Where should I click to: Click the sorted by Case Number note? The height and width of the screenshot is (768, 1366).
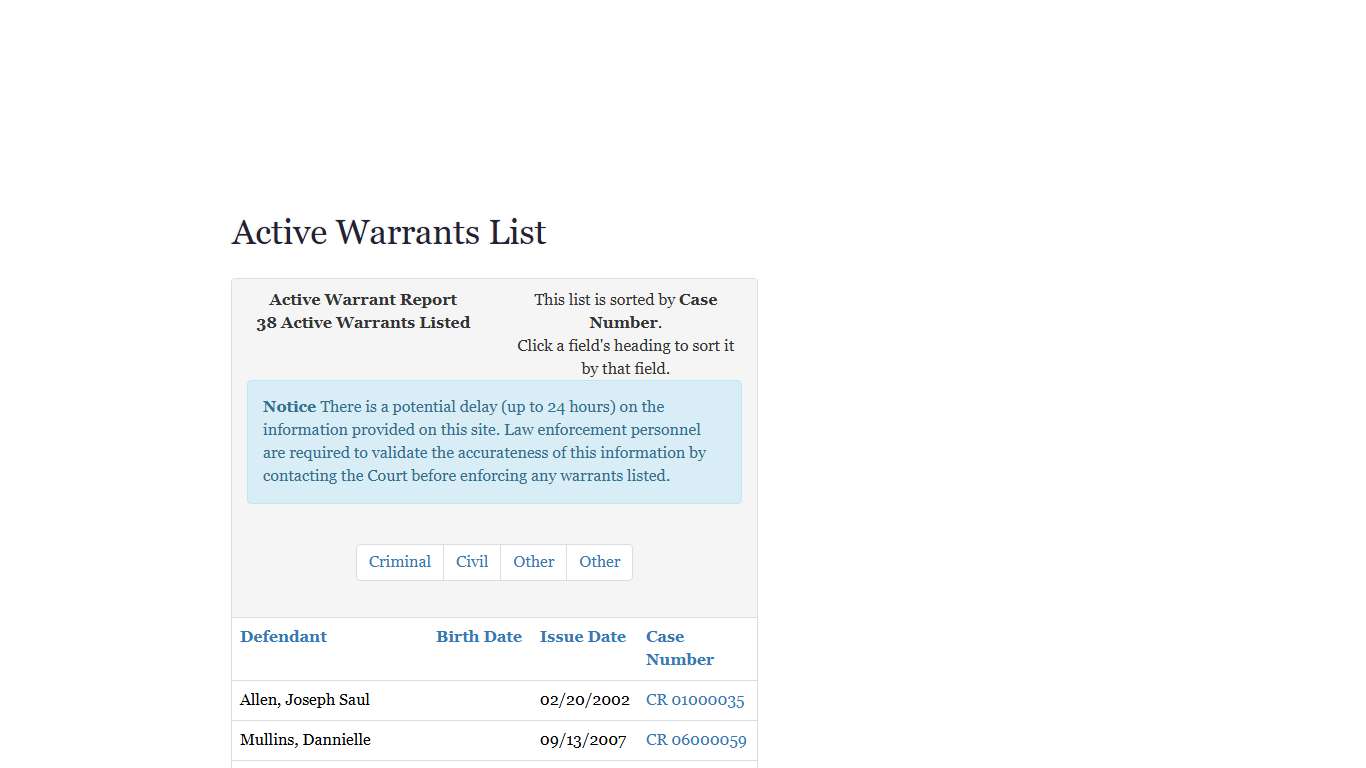[x=625, y=311]
